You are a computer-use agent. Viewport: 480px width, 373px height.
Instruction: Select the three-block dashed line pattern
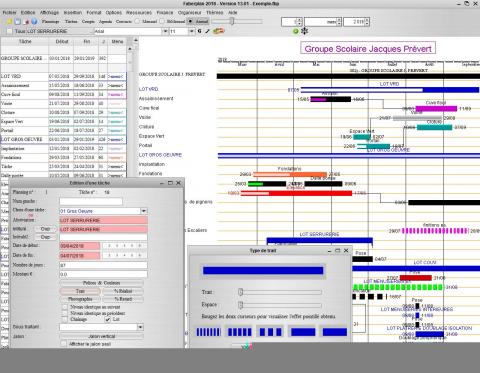point(271,332)
